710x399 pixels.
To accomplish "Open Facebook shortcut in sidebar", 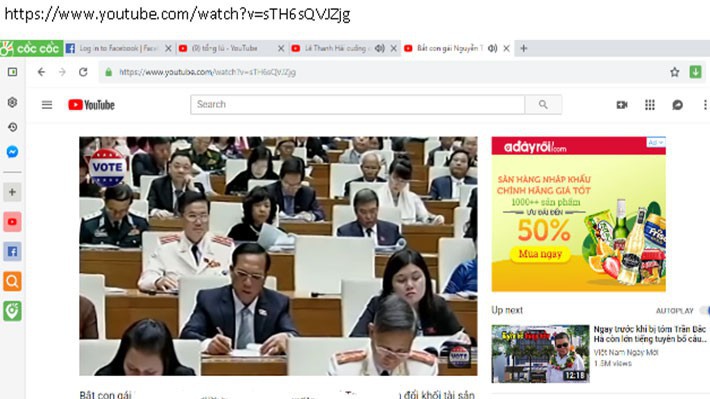I will pyautogui.click(x=12, y=251).
